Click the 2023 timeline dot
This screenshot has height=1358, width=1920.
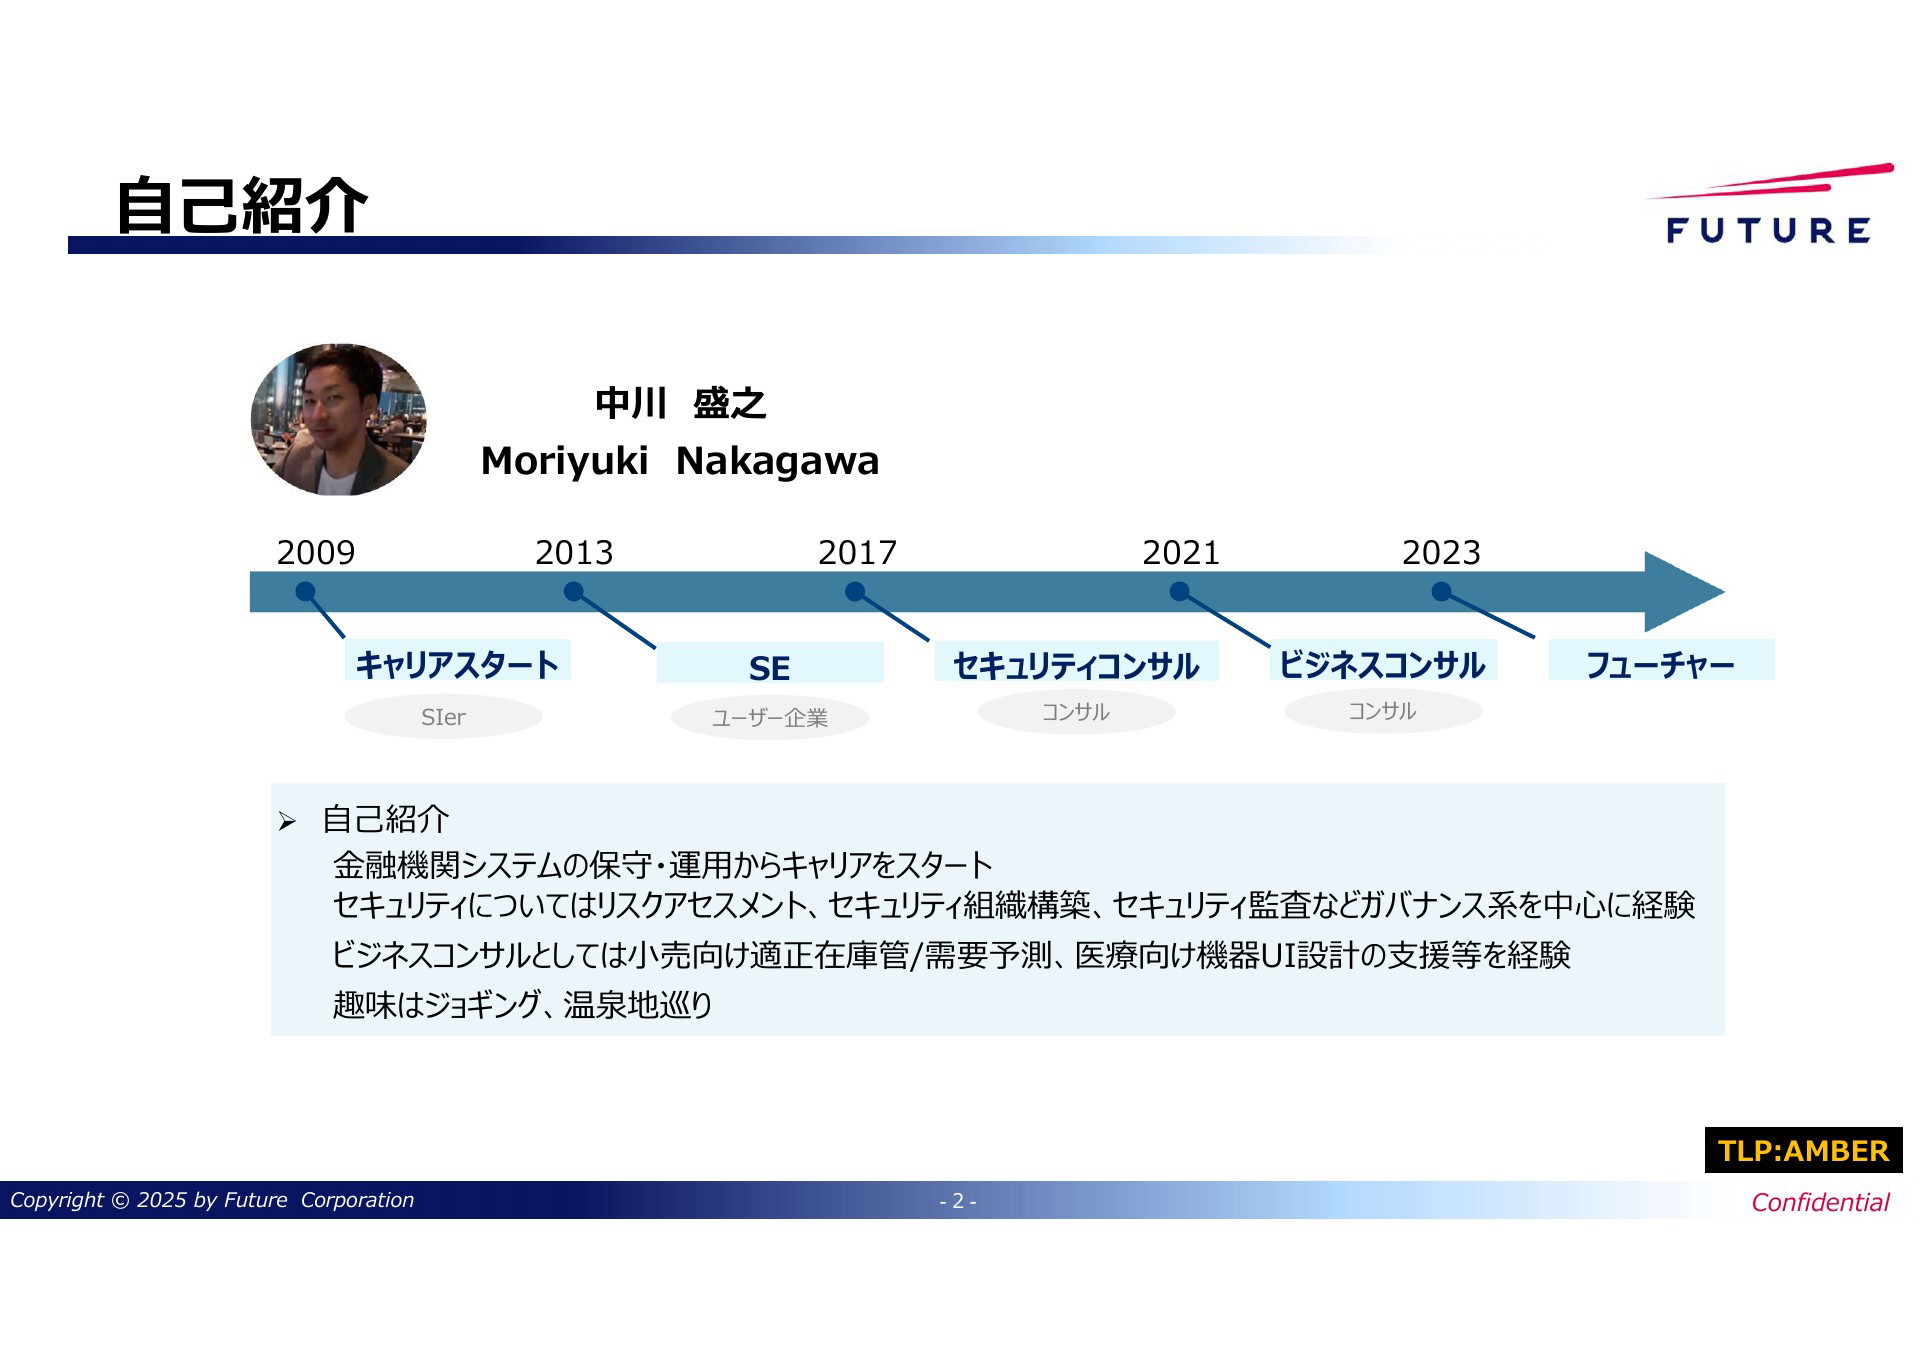coord(1442,592)
